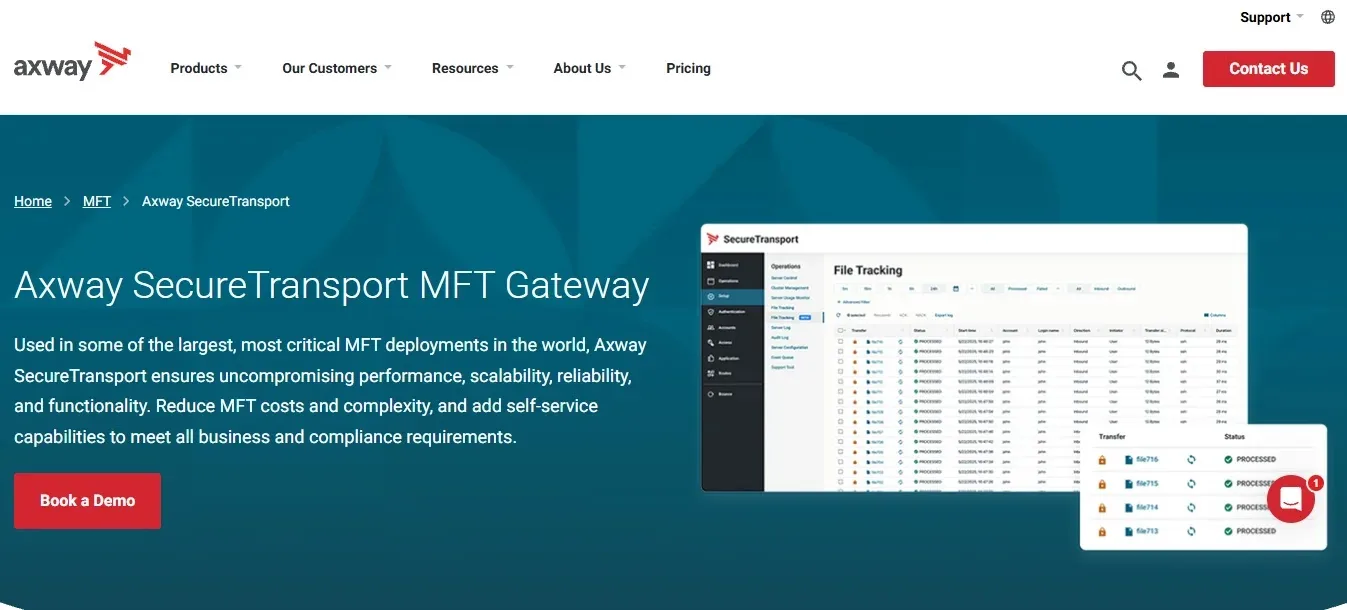Open the Support dropdown
This screenshot has height=610, width=1347.
click(1272, 17)
